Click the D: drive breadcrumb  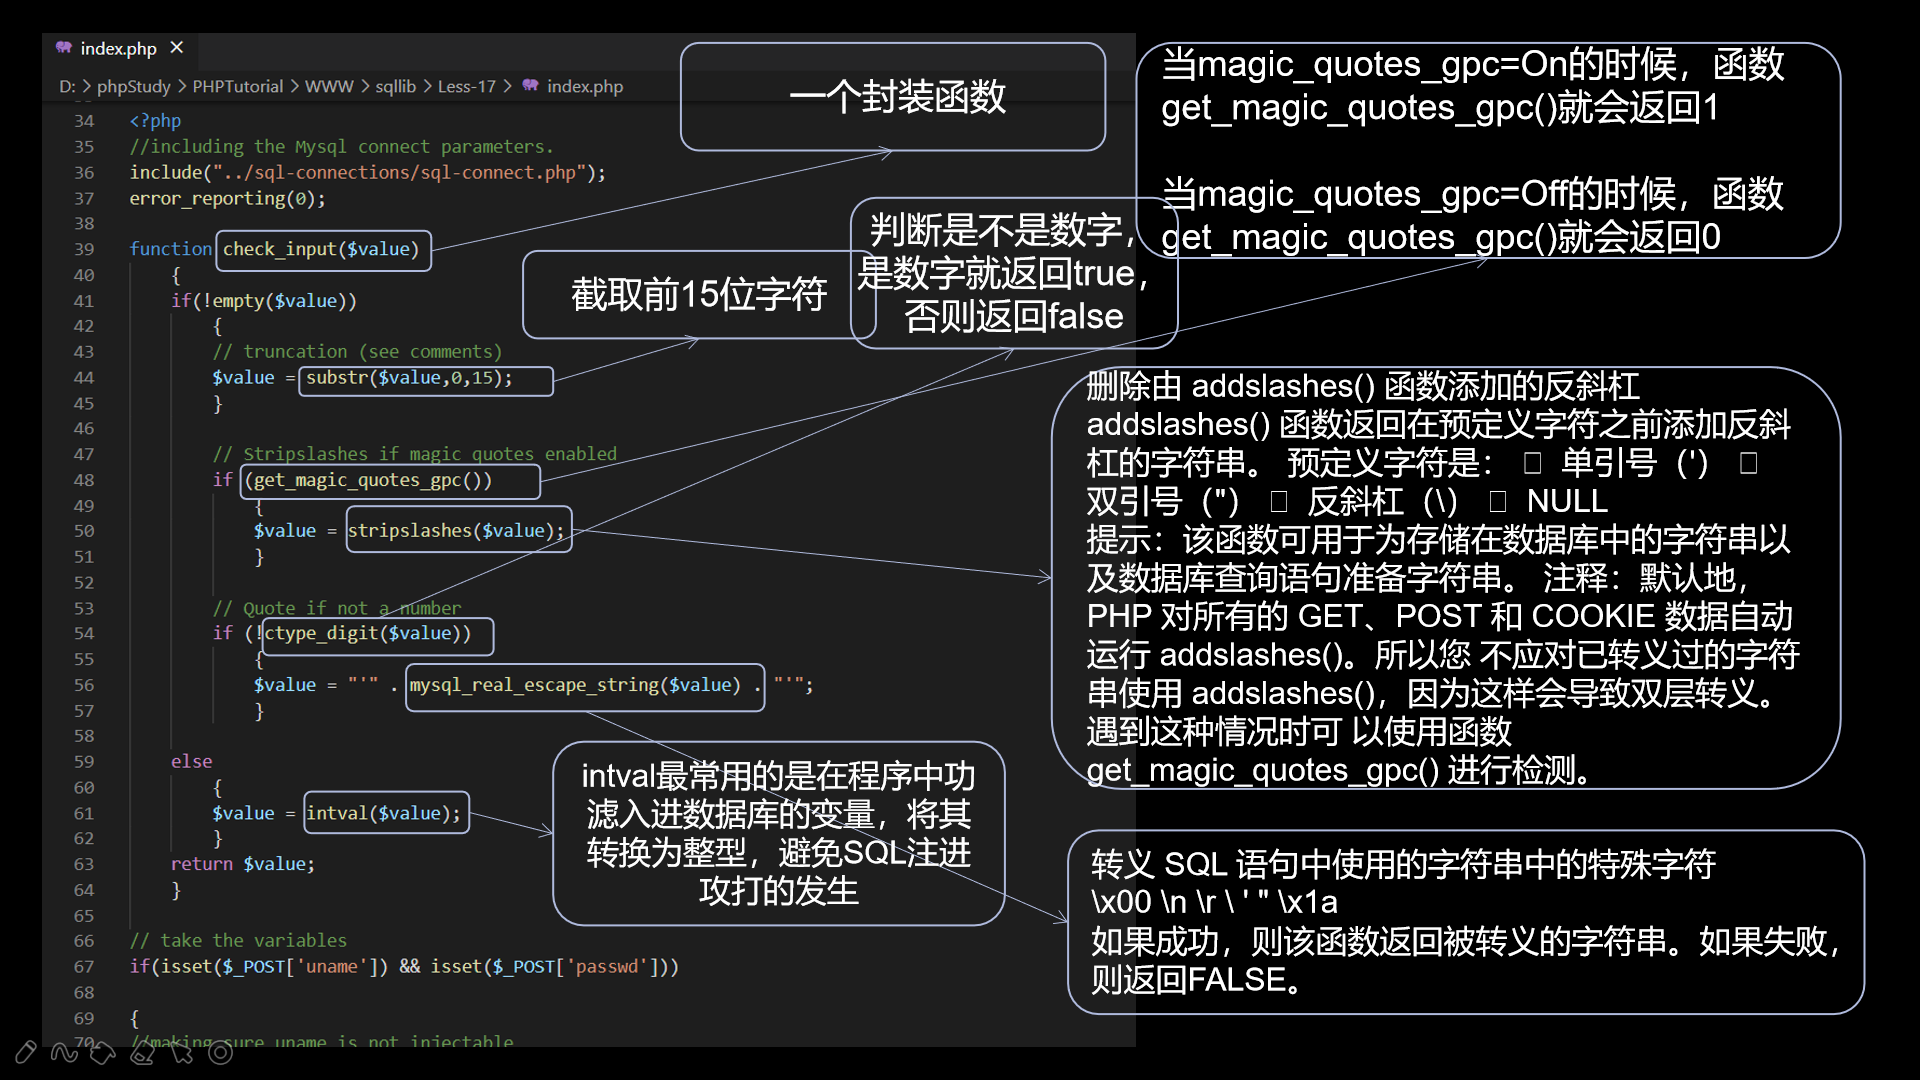coord(67,86)
